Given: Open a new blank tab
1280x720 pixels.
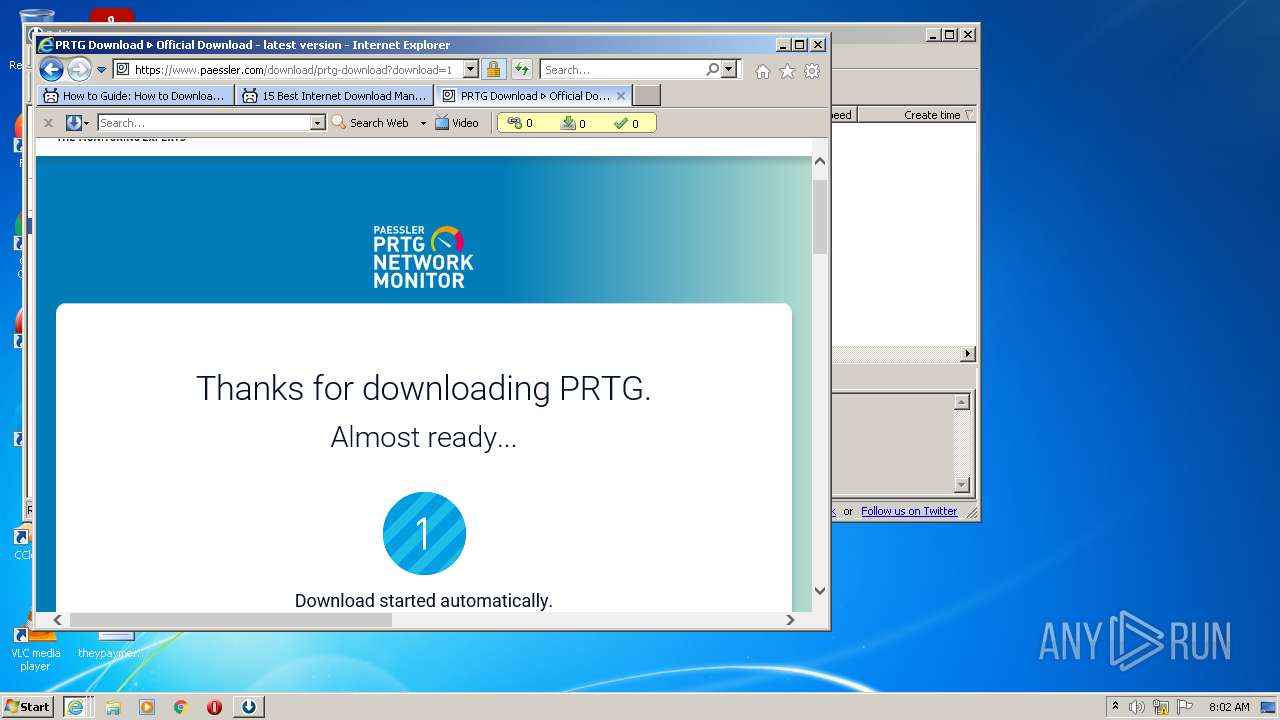Looking at the screenshot, I should pyautogui.click(x=647, y=96).
